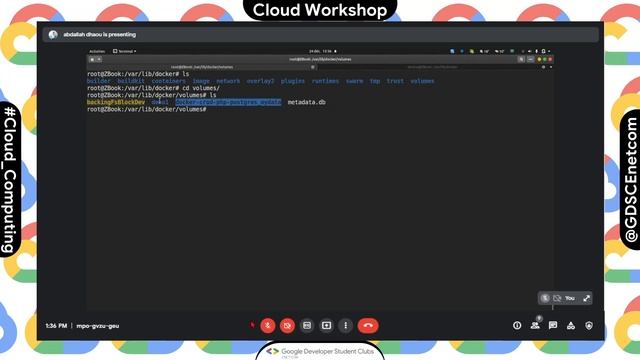This screenshot has width=640, height=360.
Task: Show the People participants panel
Action: click(x=535, y=325)
